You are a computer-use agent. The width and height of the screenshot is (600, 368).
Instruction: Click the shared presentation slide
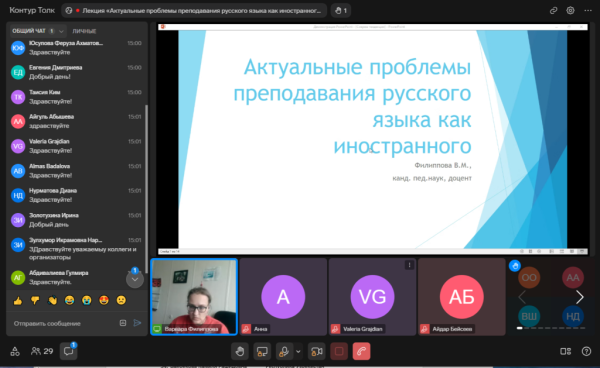373,139
